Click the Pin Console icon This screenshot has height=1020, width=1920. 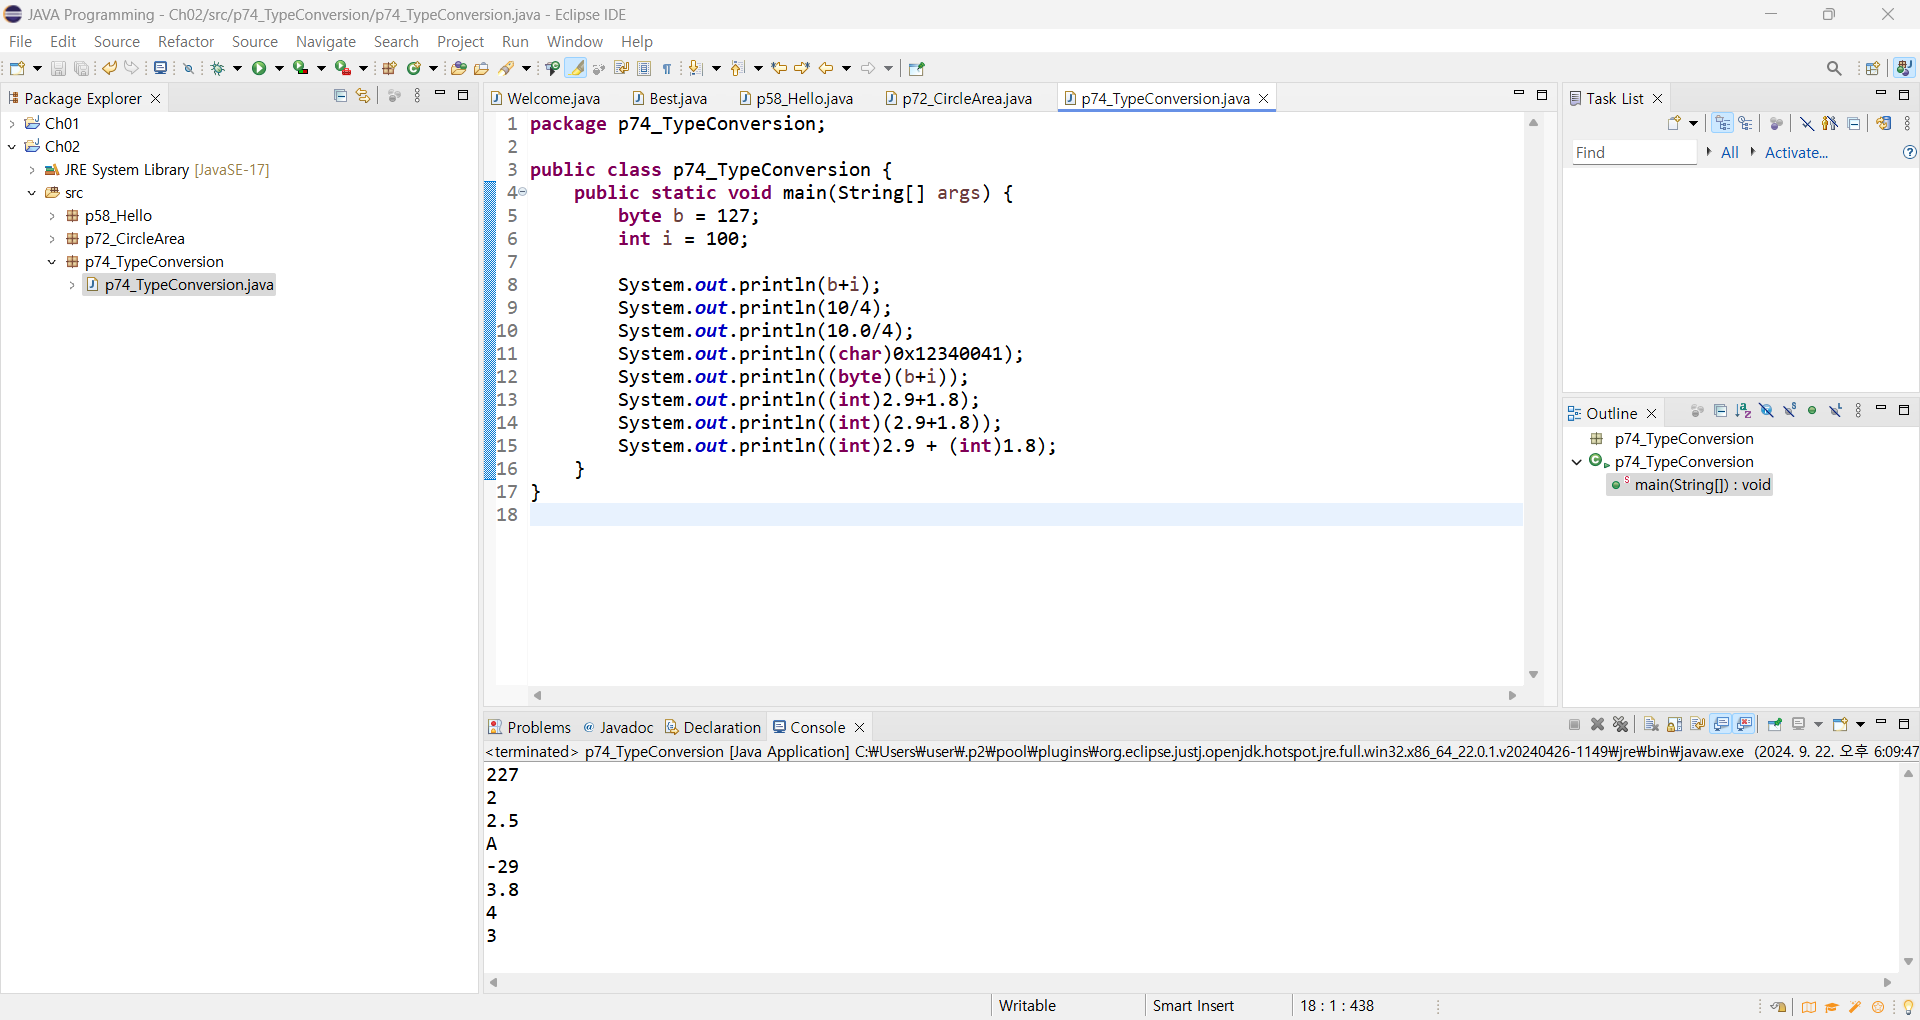point(1775,724)
